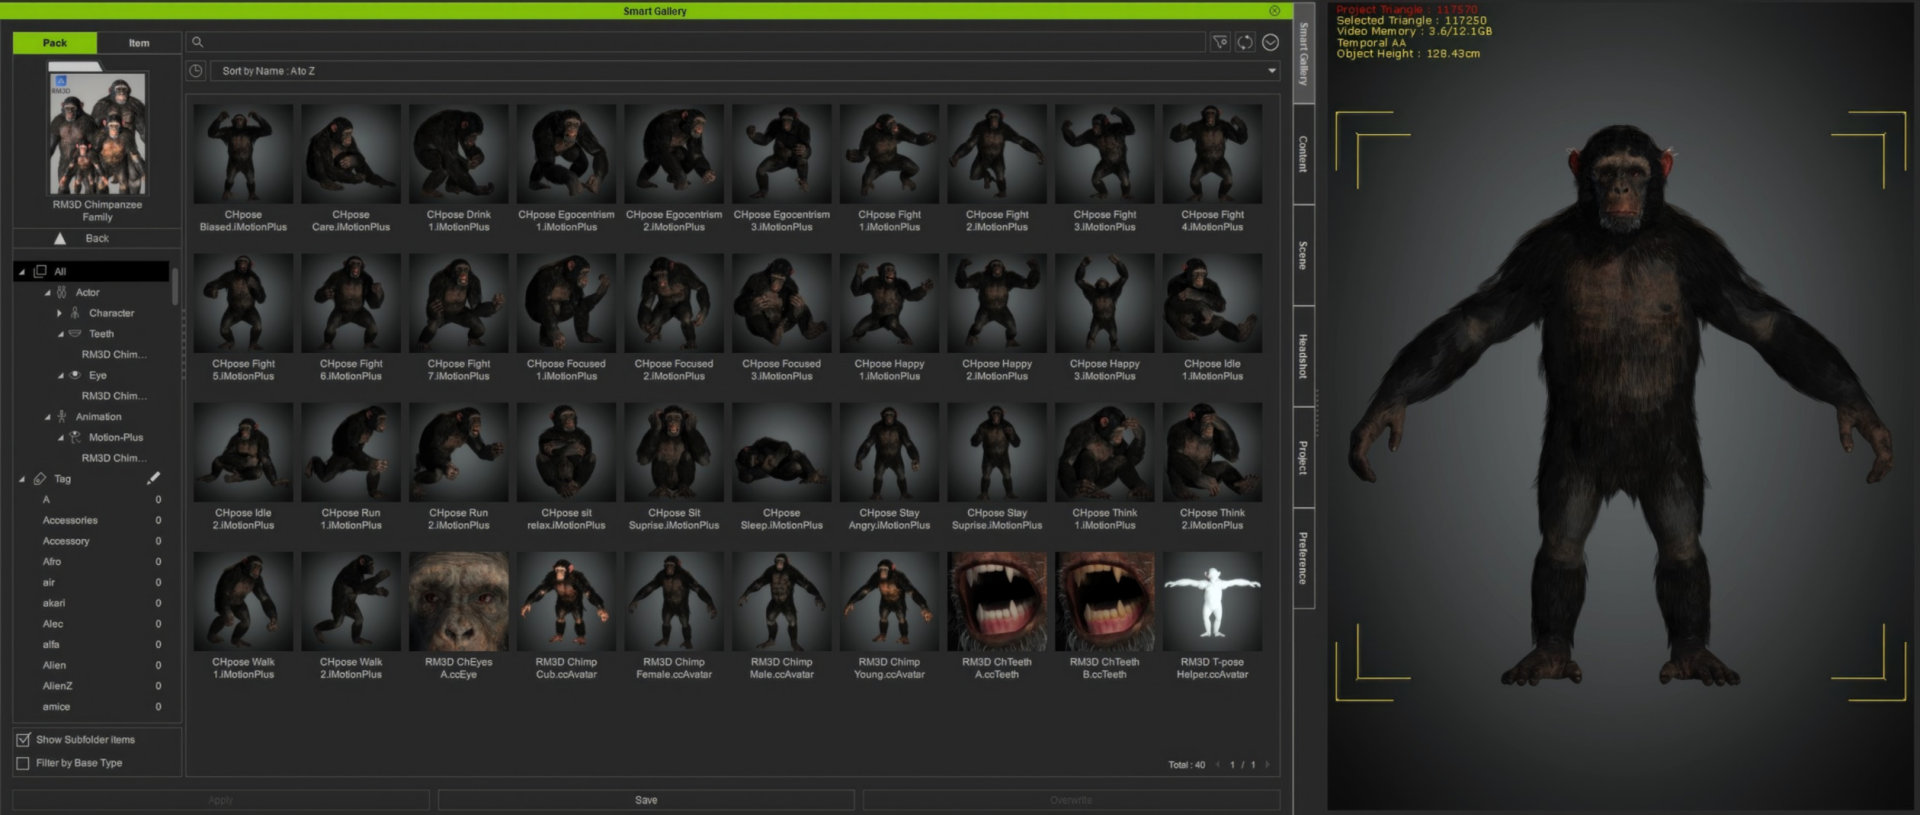Select RM3D Chim item under Eye

pyautogui.click(x=114, y=396)
